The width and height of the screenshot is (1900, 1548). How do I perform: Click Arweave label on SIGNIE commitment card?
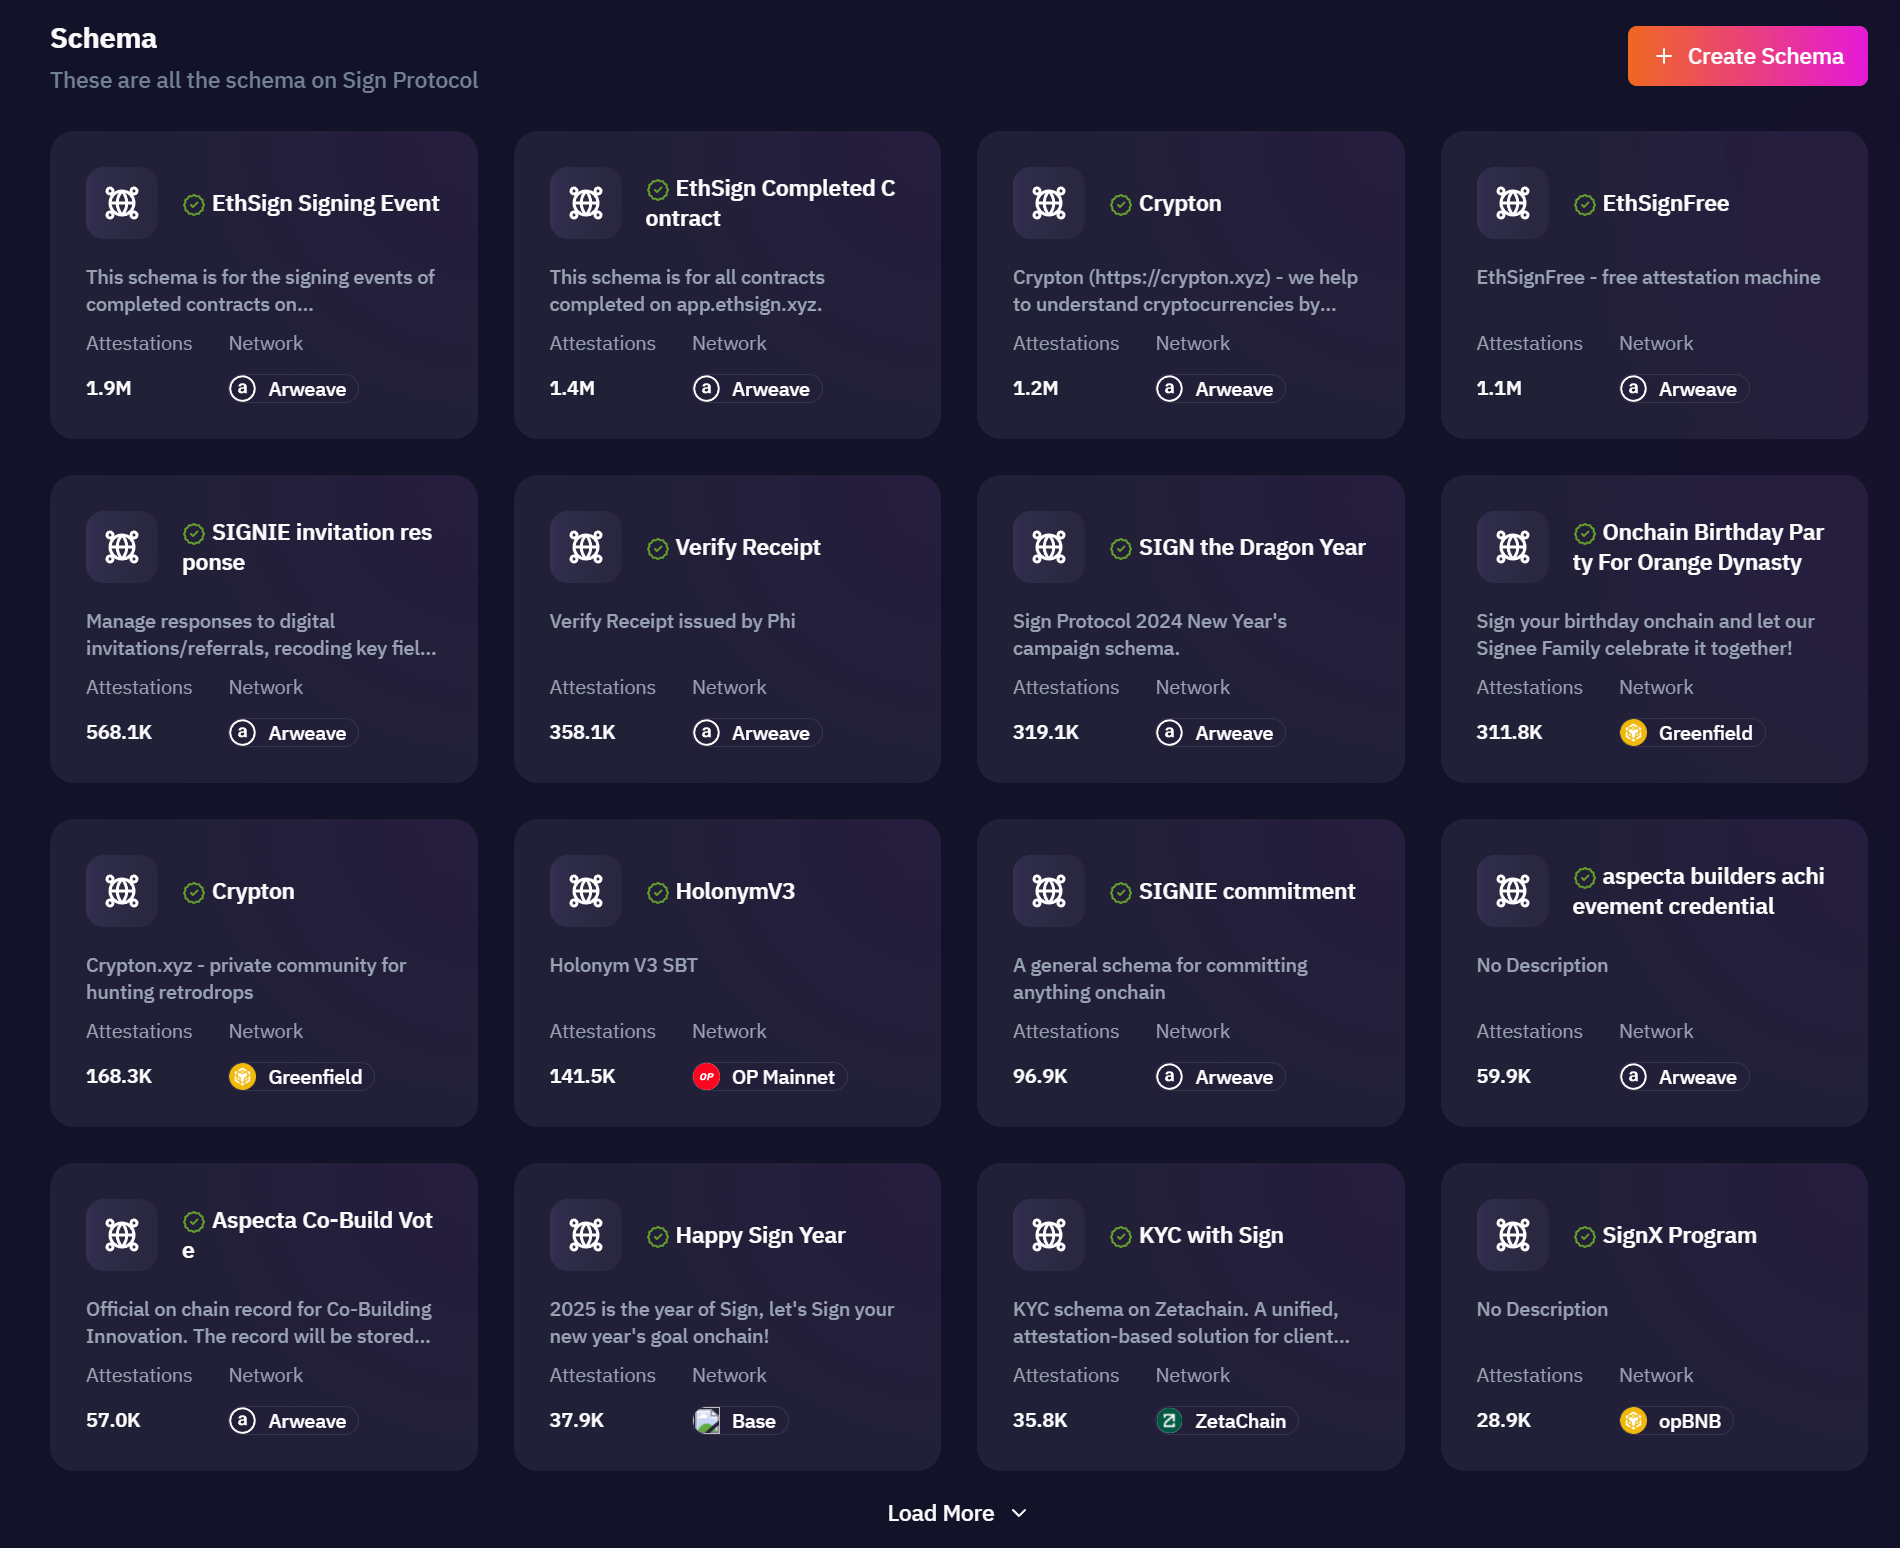[x=1234, y=1077]
